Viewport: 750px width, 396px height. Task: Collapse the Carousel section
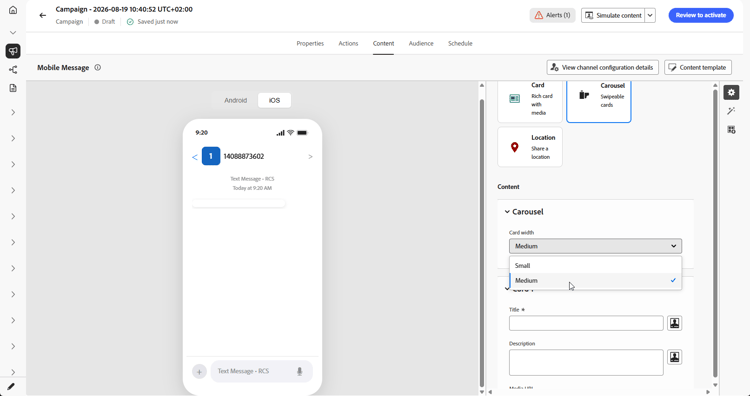(x=507, y=212)
